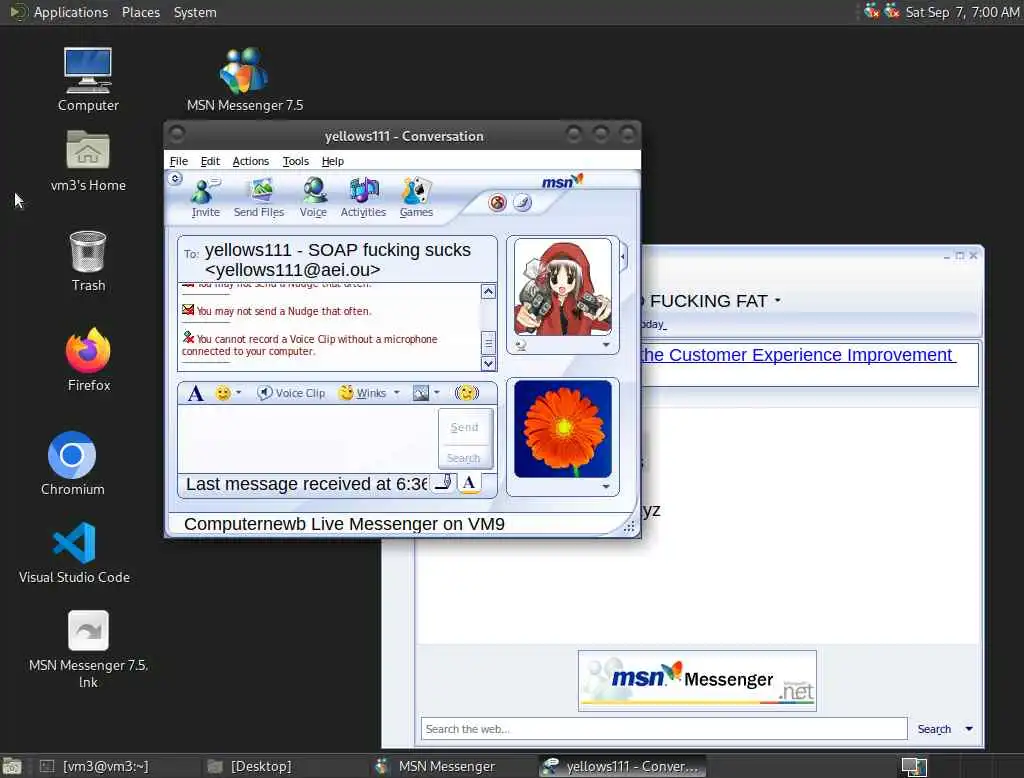
Task: Open the File menu
Action: tap(178, 161)
